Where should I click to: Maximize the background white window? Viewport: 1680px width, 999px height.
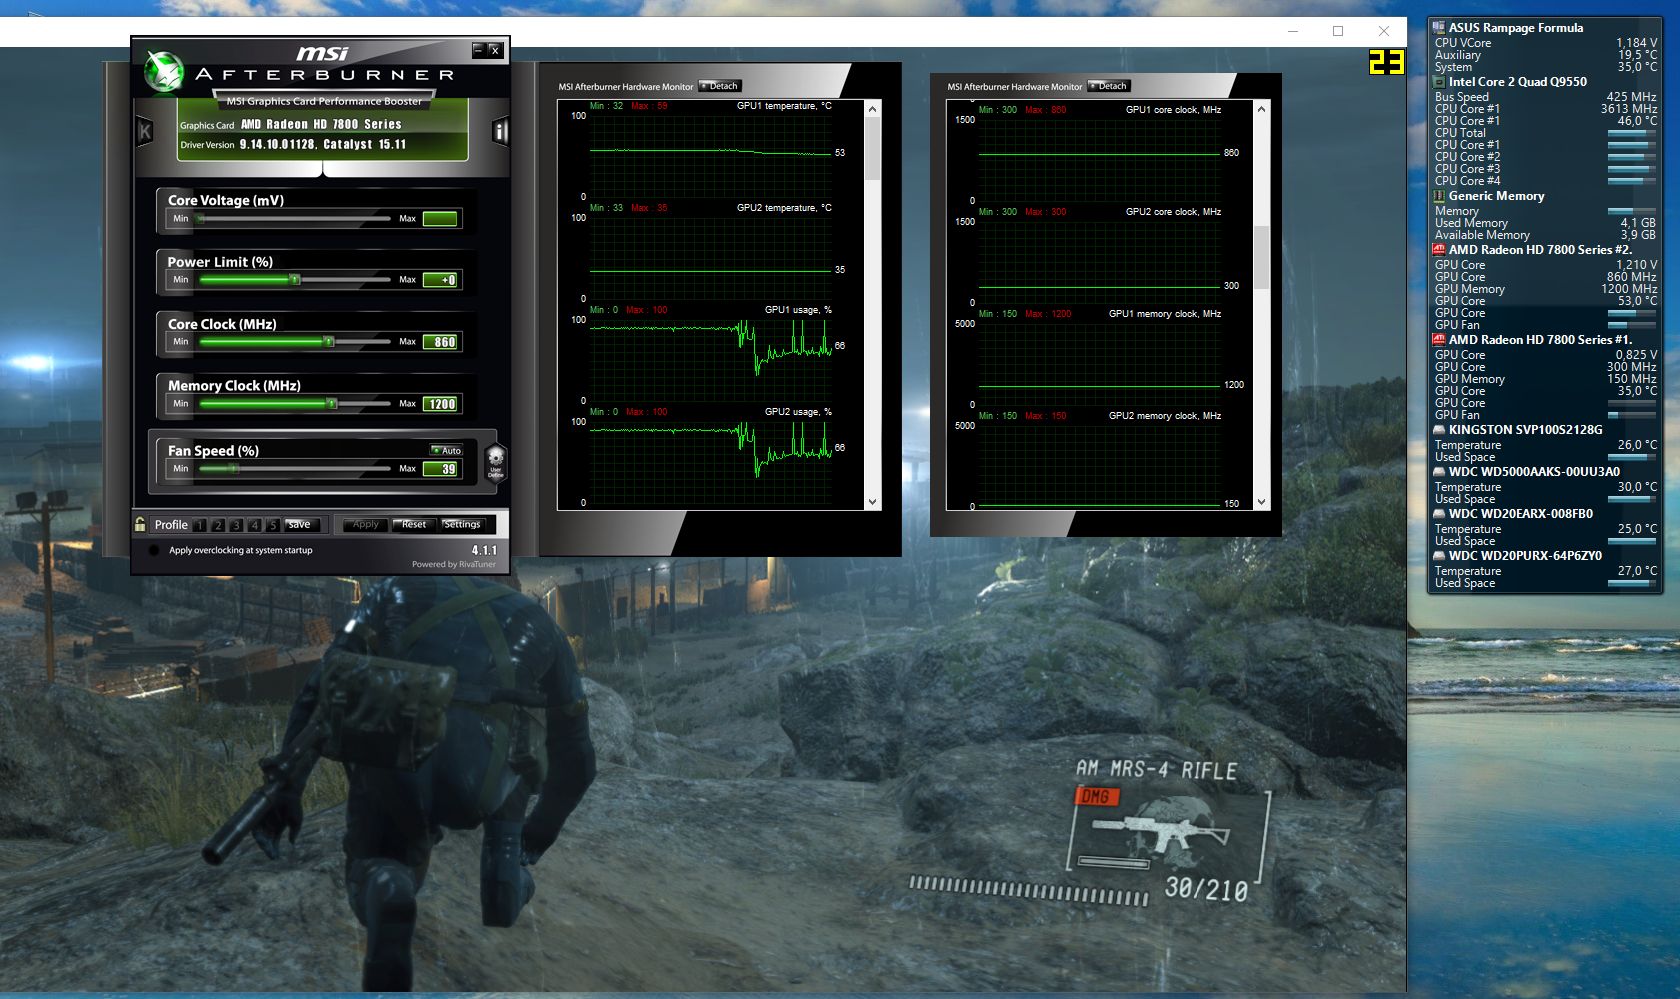coord(1338,31)
